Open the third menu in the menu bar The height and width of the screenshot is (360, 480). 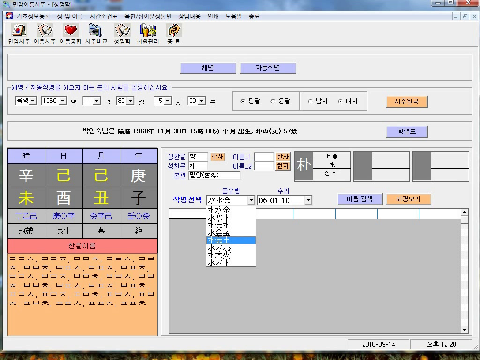click(103, 16)
